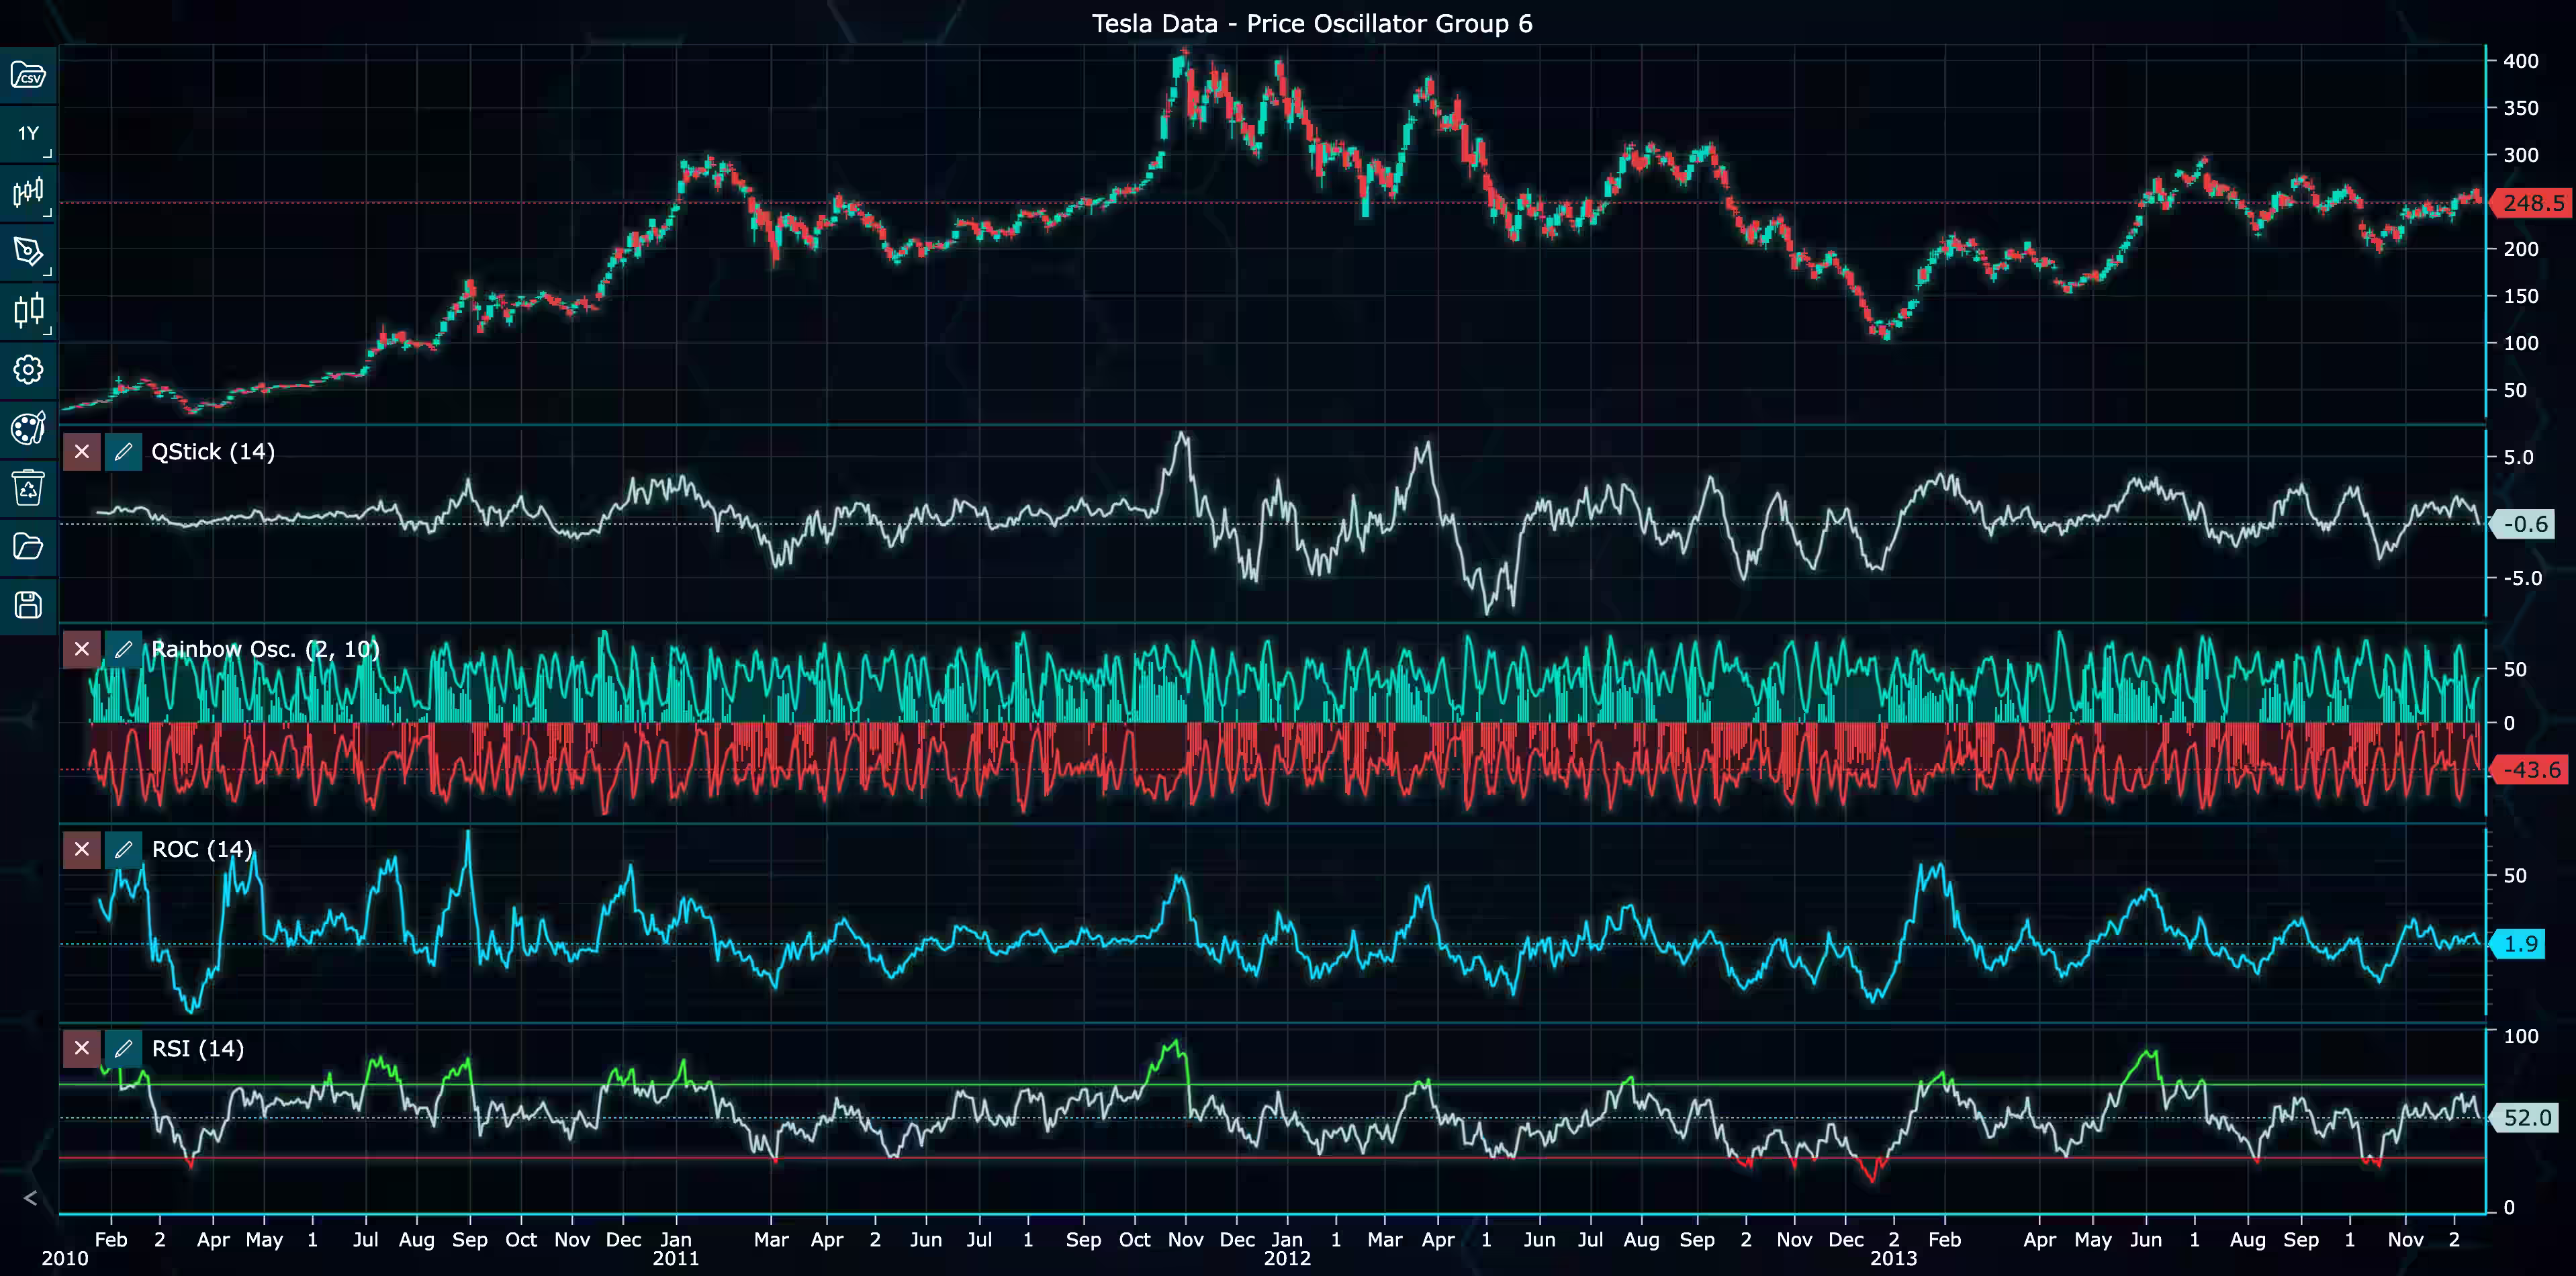
Task: Click the 2012 year label on time axis
Action: (x=1287, y=1259)
